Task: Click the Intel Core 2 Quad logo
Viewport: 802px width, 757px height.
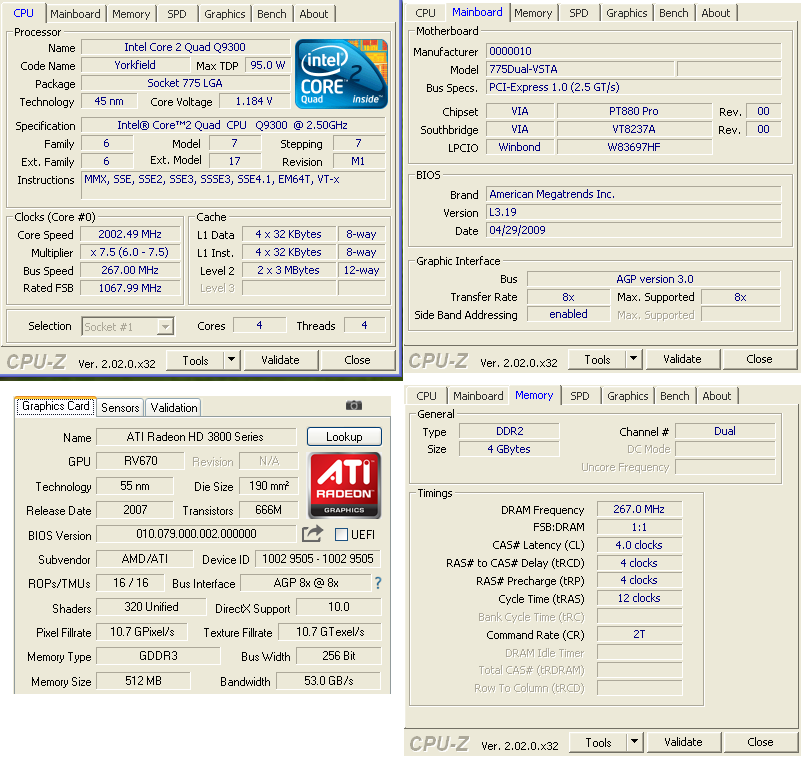Action: 341,74
